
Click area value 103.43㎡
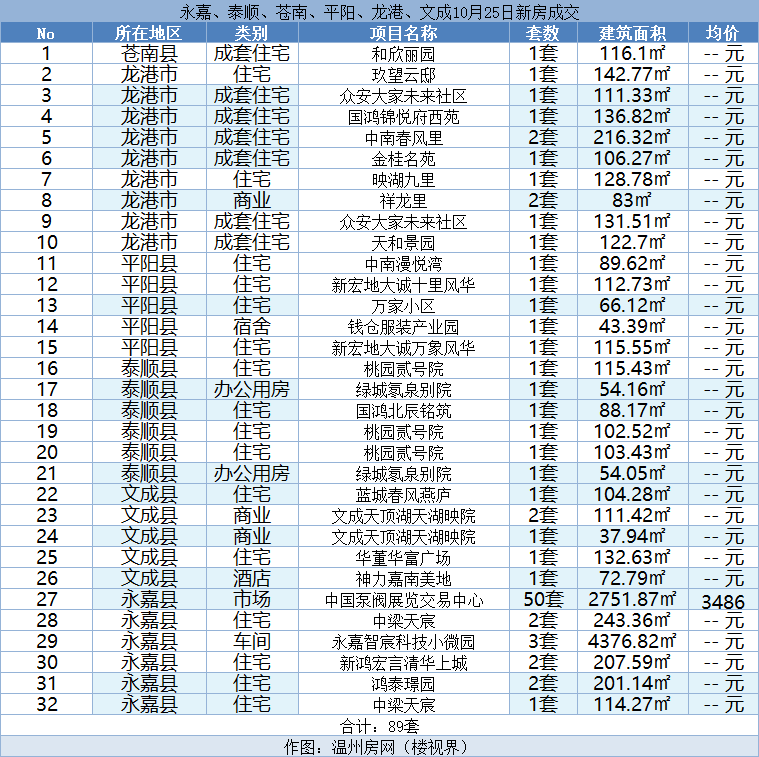tap(632, 452)
